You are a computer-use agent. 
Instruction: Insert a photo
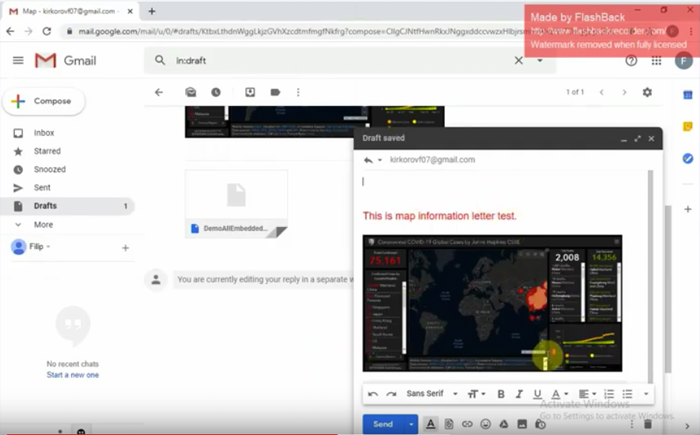522,424
